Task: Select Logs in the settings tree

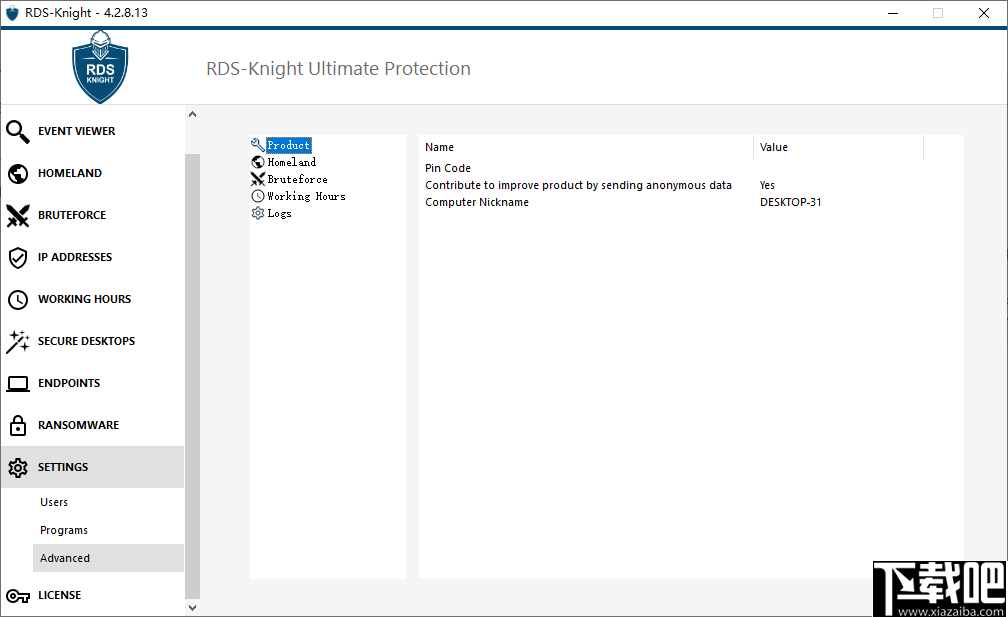Action: pos(279,213)
